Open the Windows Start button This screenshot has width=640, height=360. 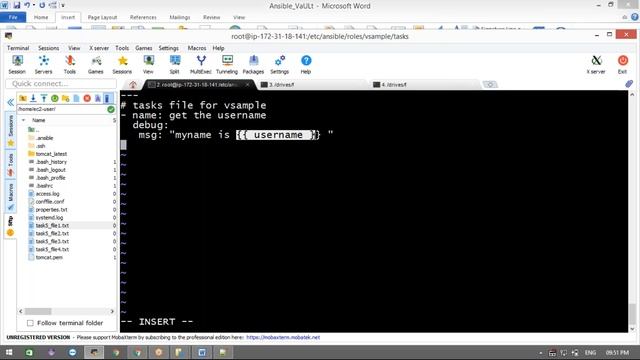coord(9,352)
